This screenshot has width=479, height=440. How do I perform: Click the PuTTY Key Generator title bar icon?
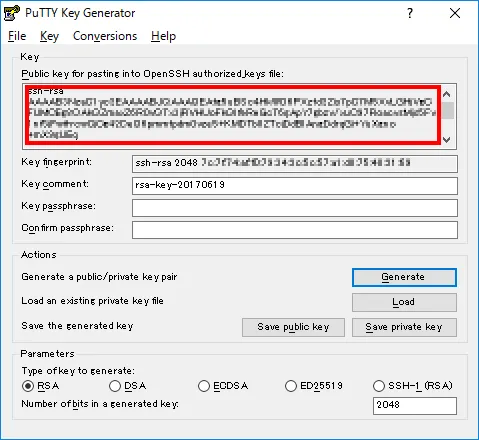tap(12, 13)
